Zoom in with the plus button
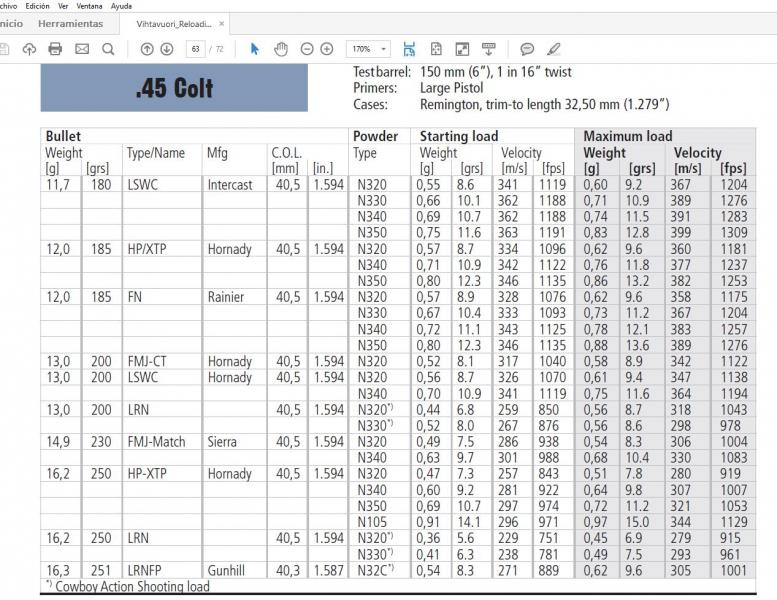Screen dimensions: 777x600 (326, 49)
